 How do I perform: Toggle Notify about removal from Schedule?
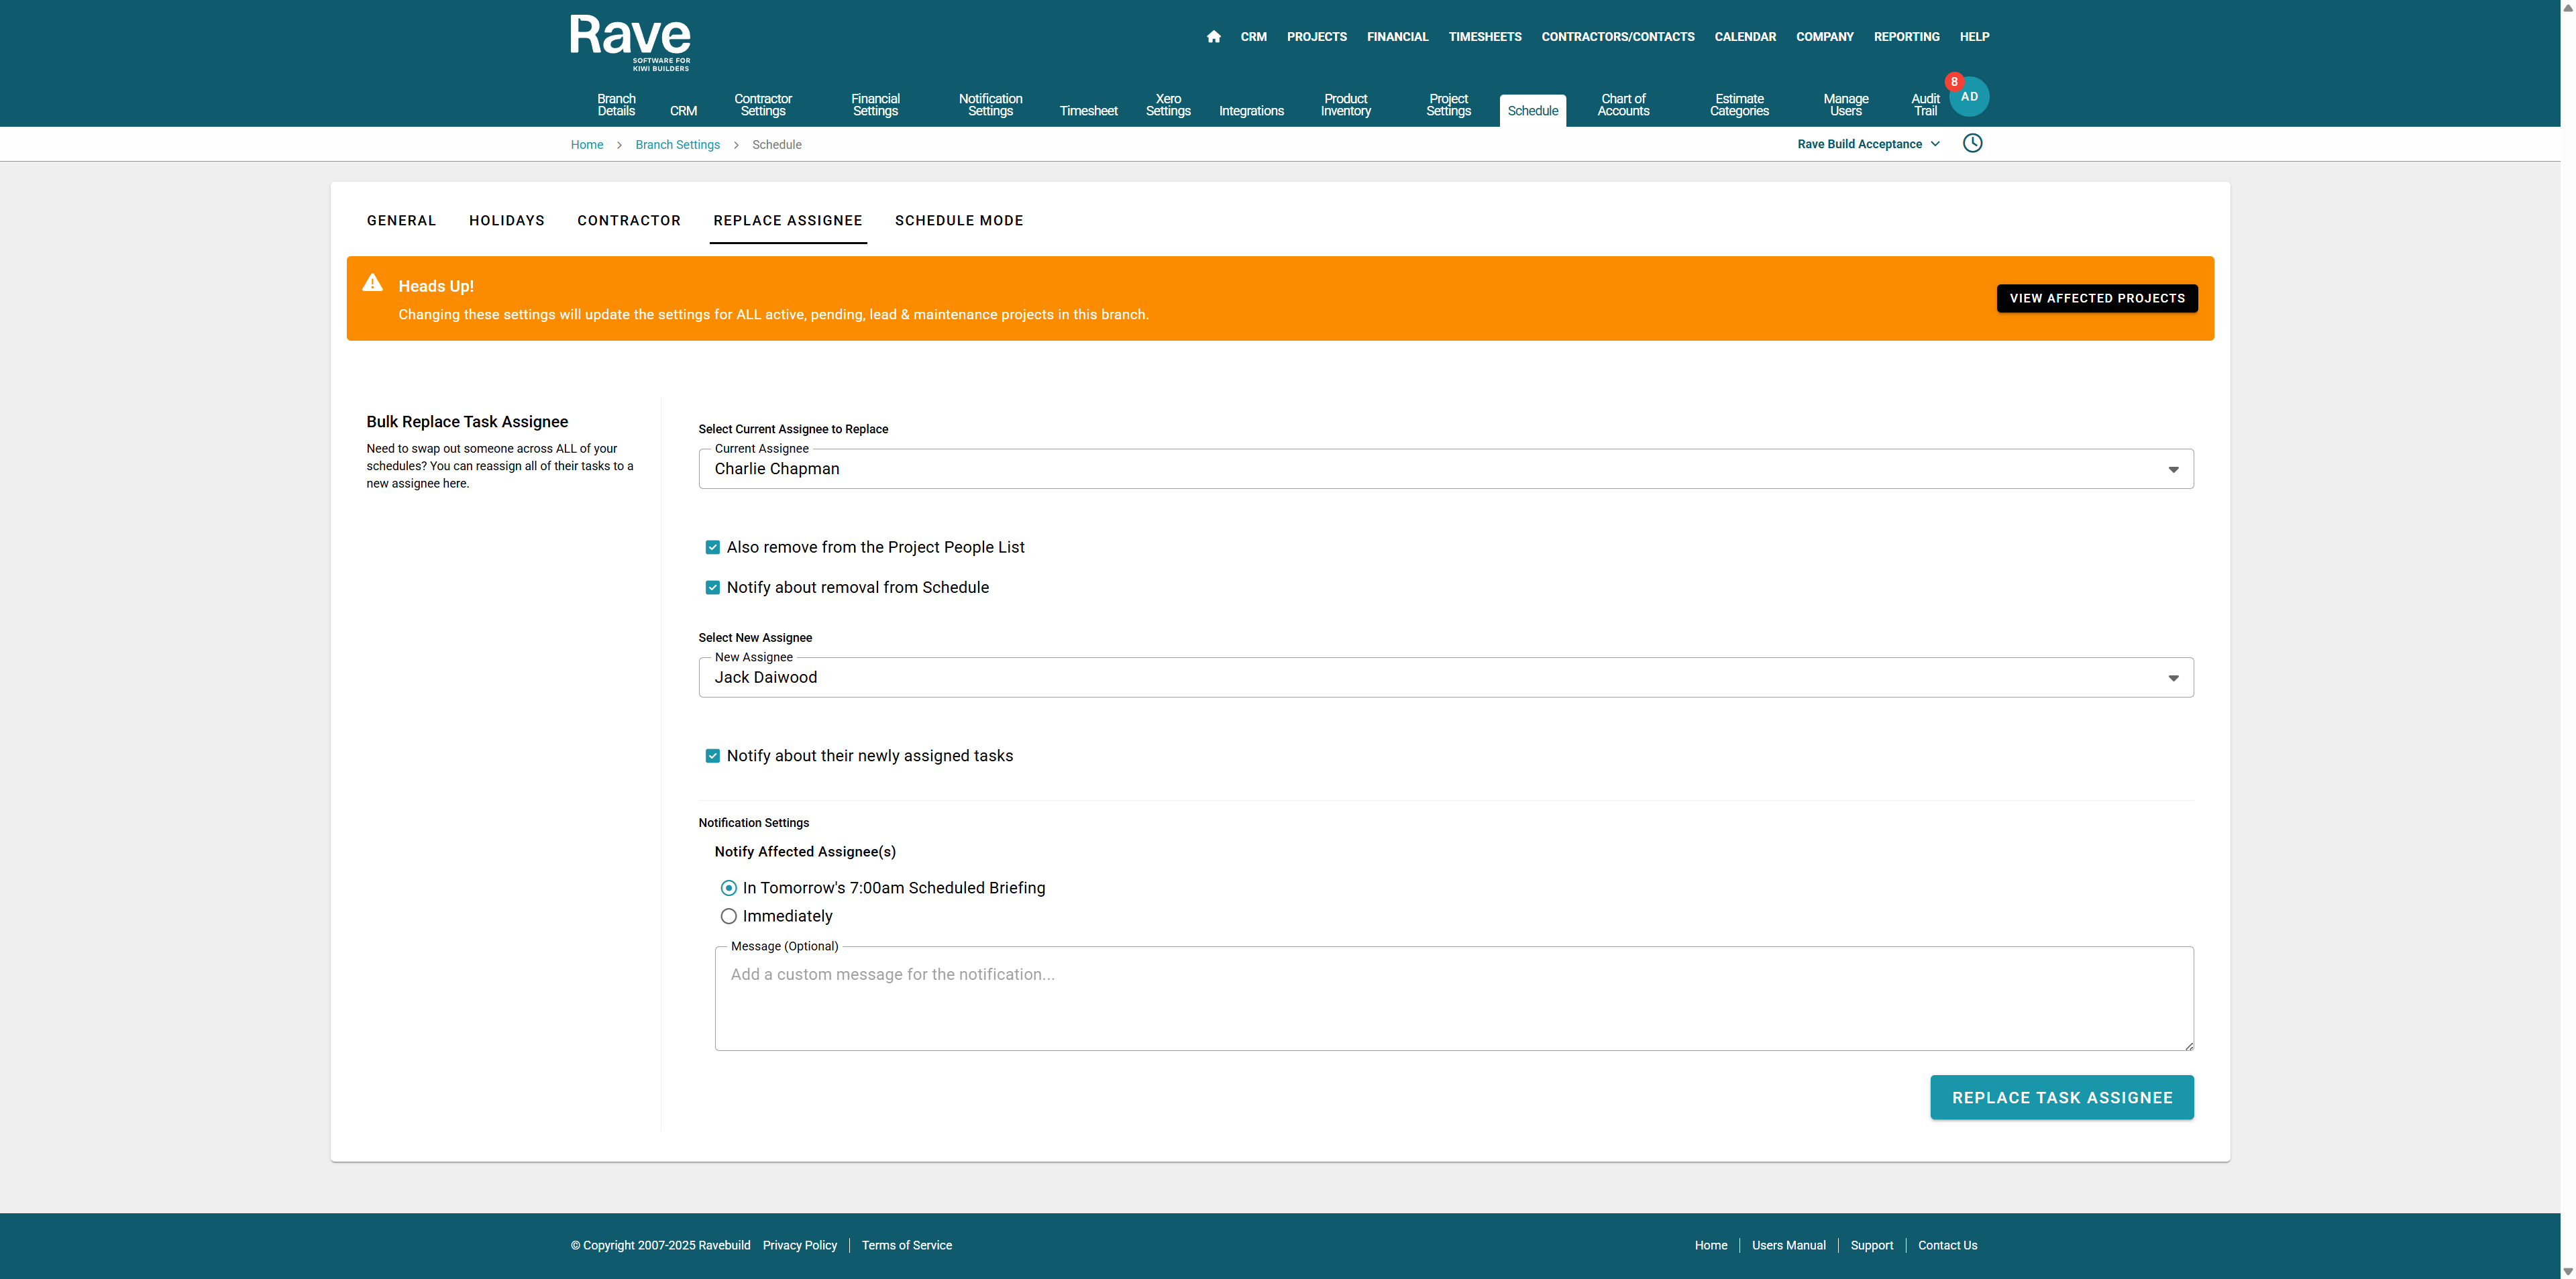pyautogui.click(x=712, y=588)
